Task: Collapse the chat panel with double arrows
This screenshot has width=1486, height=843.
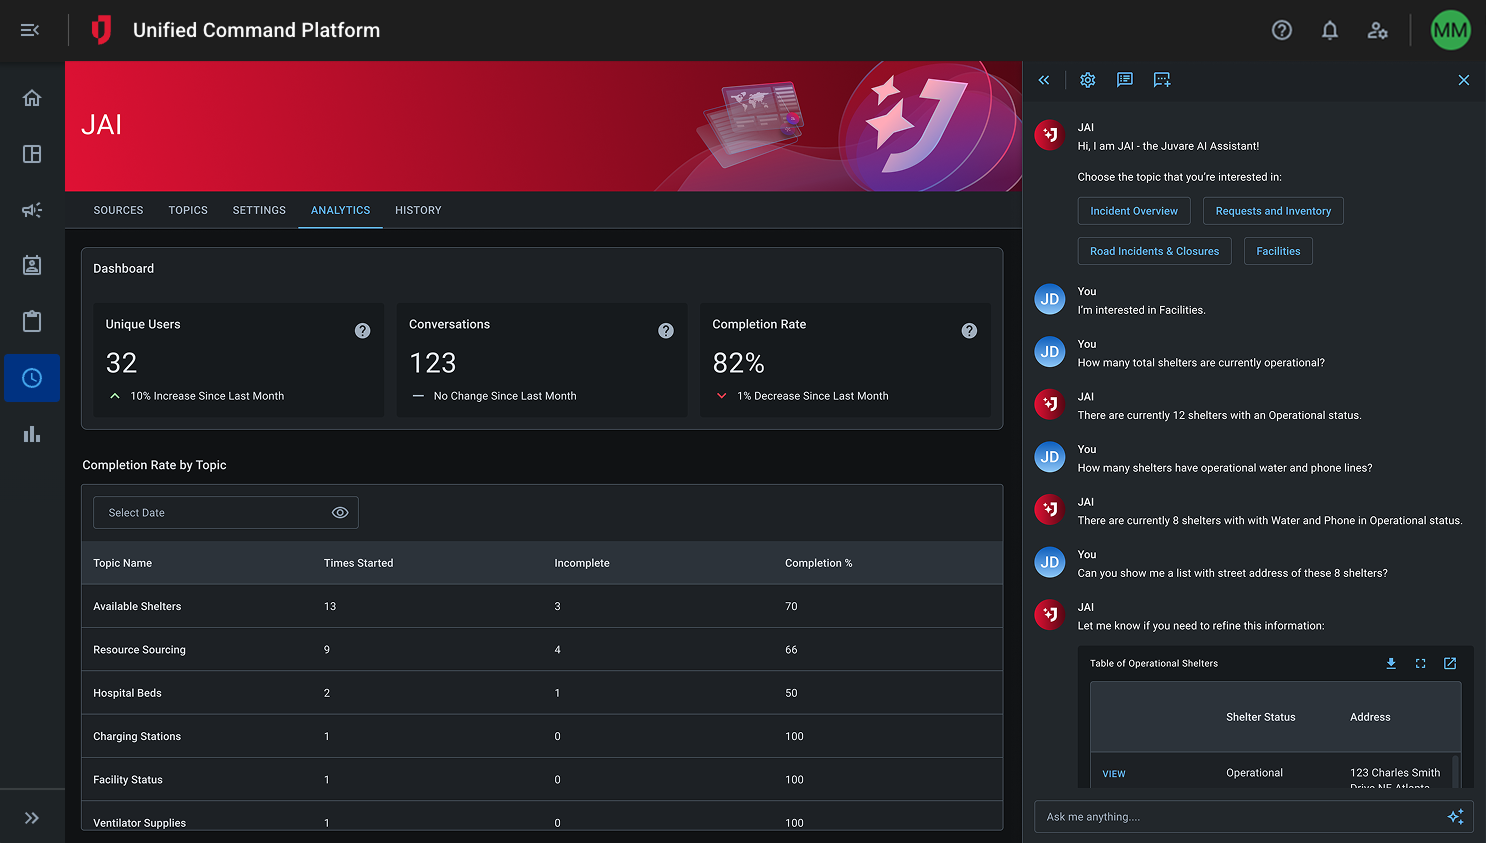Action: [x=1043, y=80]
